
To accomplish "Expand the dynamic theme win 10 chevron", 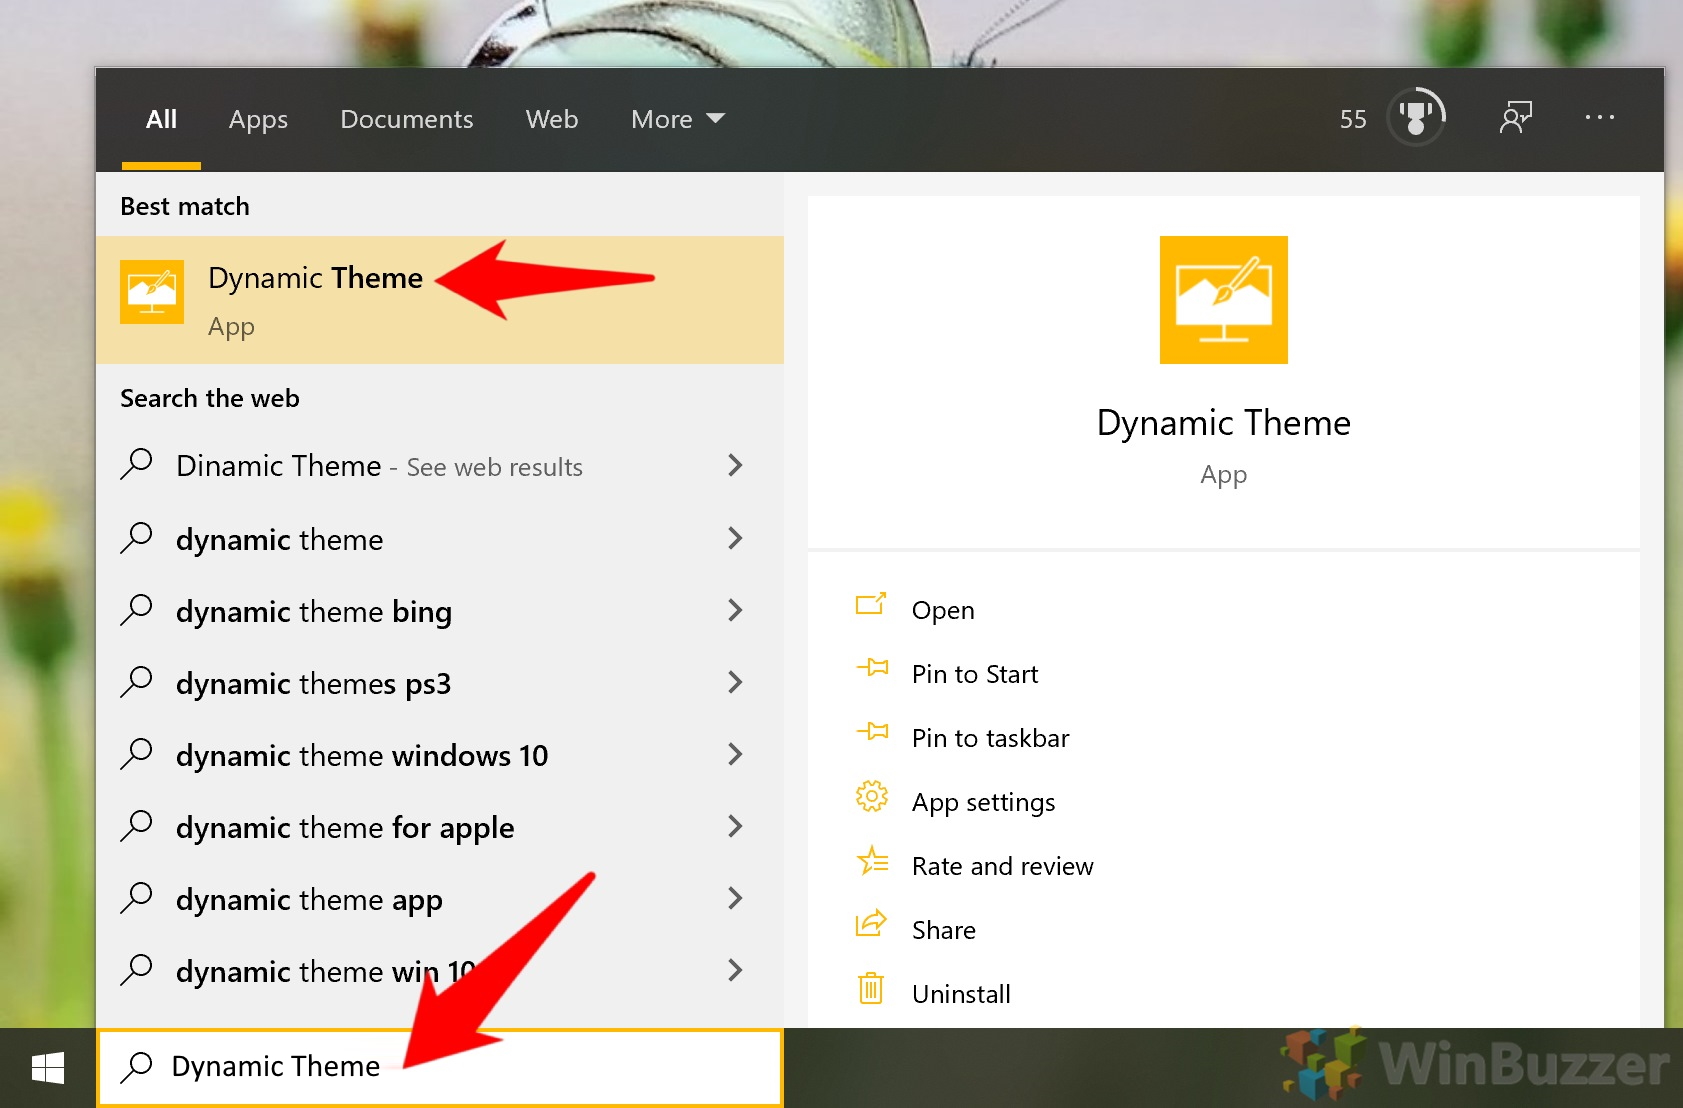I will (x=735, y=970).
